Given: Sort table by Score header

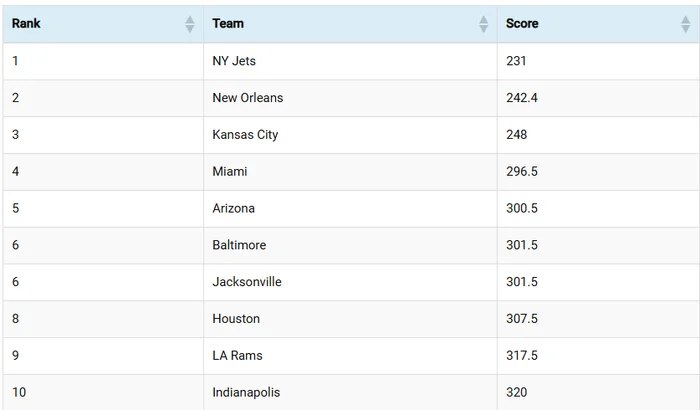Looking at the screenshot, I should coord(522,24).
